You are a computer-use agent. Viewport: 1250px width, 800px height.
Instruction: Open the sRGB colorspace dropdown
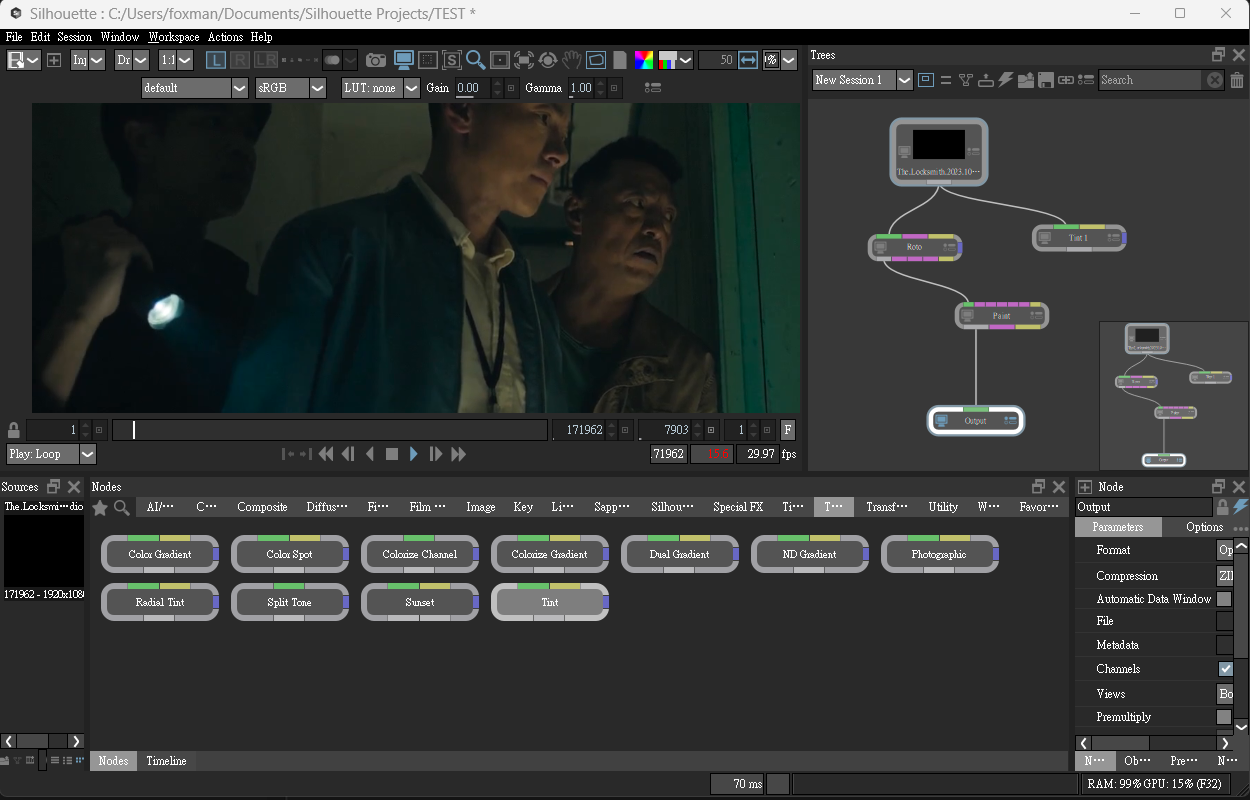pyautogui.click(x=290, y=88)
